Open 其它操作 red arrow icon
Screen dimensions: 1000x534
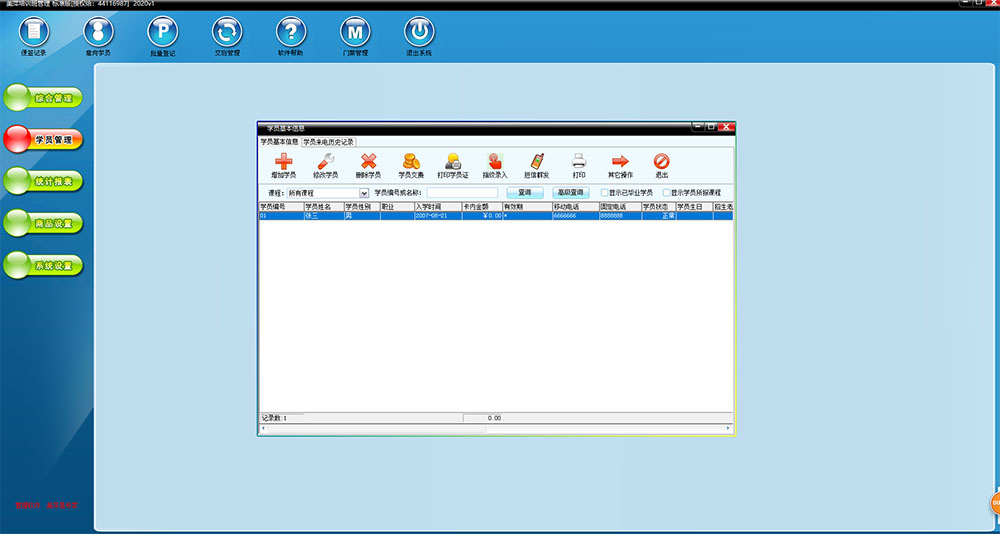(x=620, y=162)
